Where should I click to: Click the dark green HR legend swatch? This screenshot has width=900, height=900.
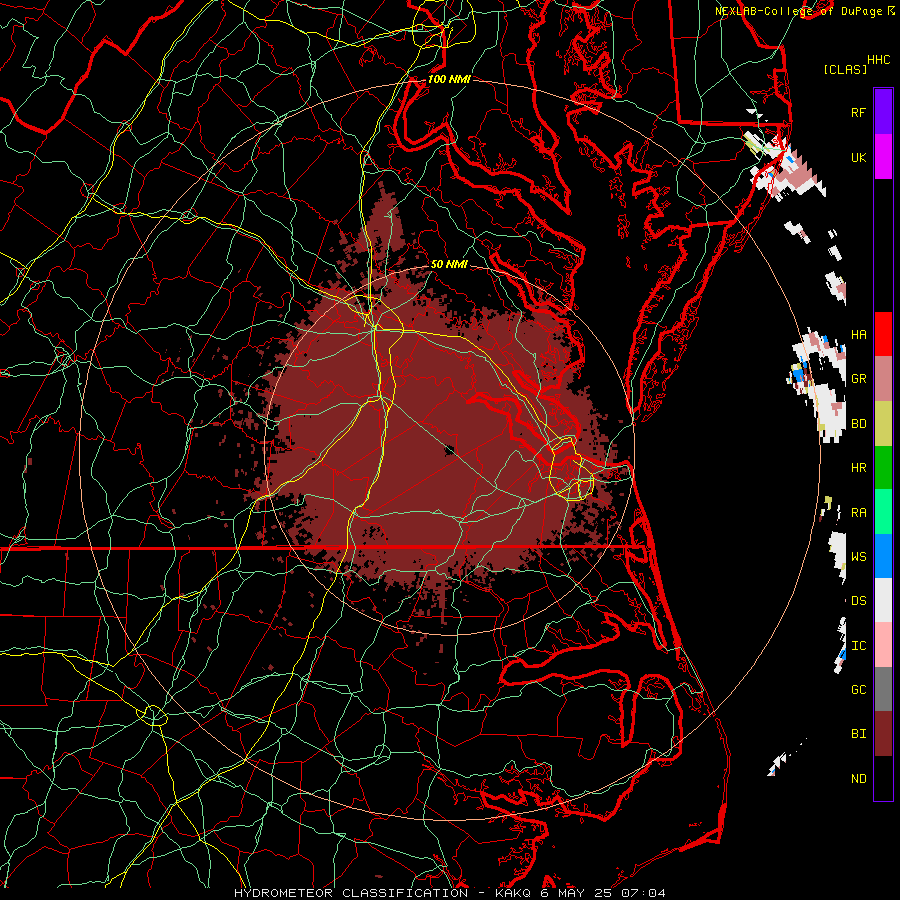883,468
